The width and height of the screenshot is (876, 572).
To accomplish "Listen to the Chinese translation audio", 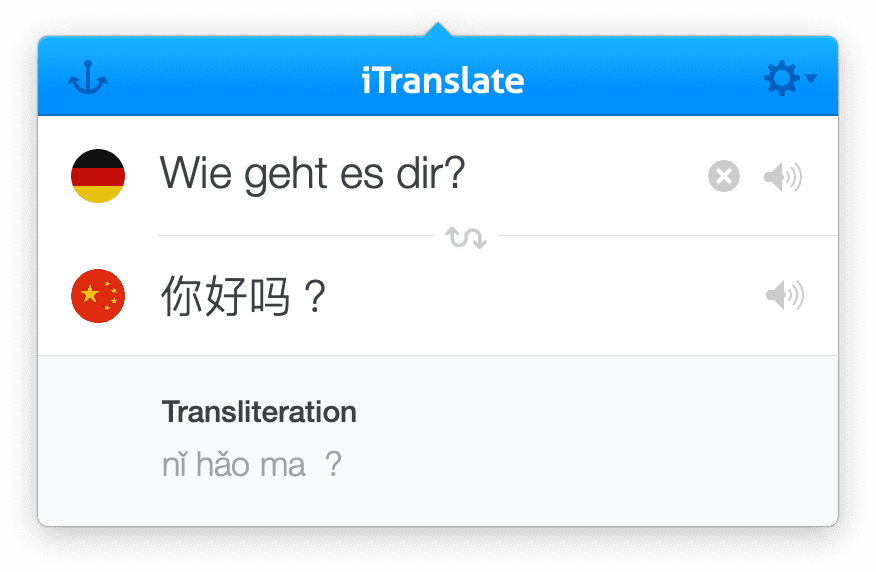I will pyautogui.click(x=784, y=296).
